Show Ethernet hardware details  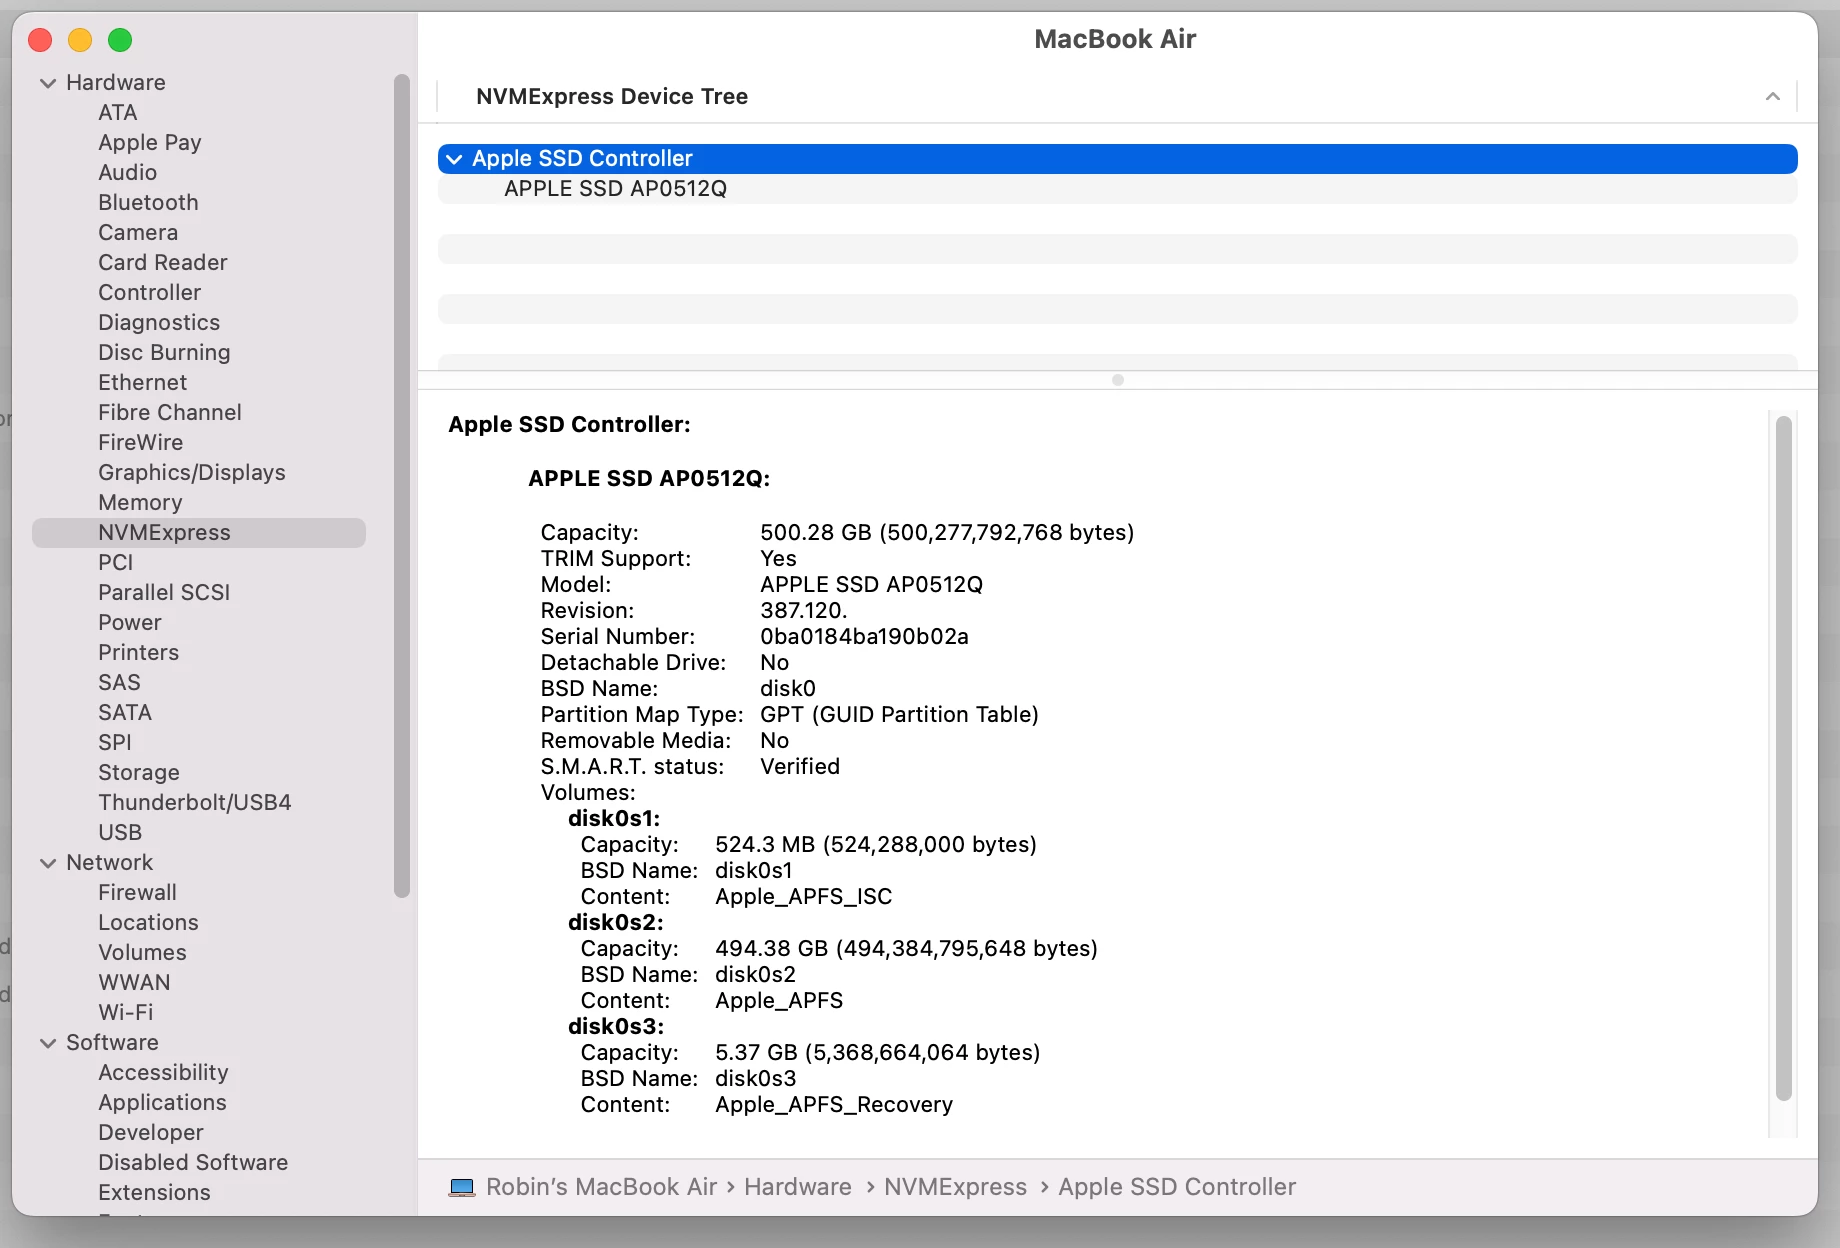[143, 383]
